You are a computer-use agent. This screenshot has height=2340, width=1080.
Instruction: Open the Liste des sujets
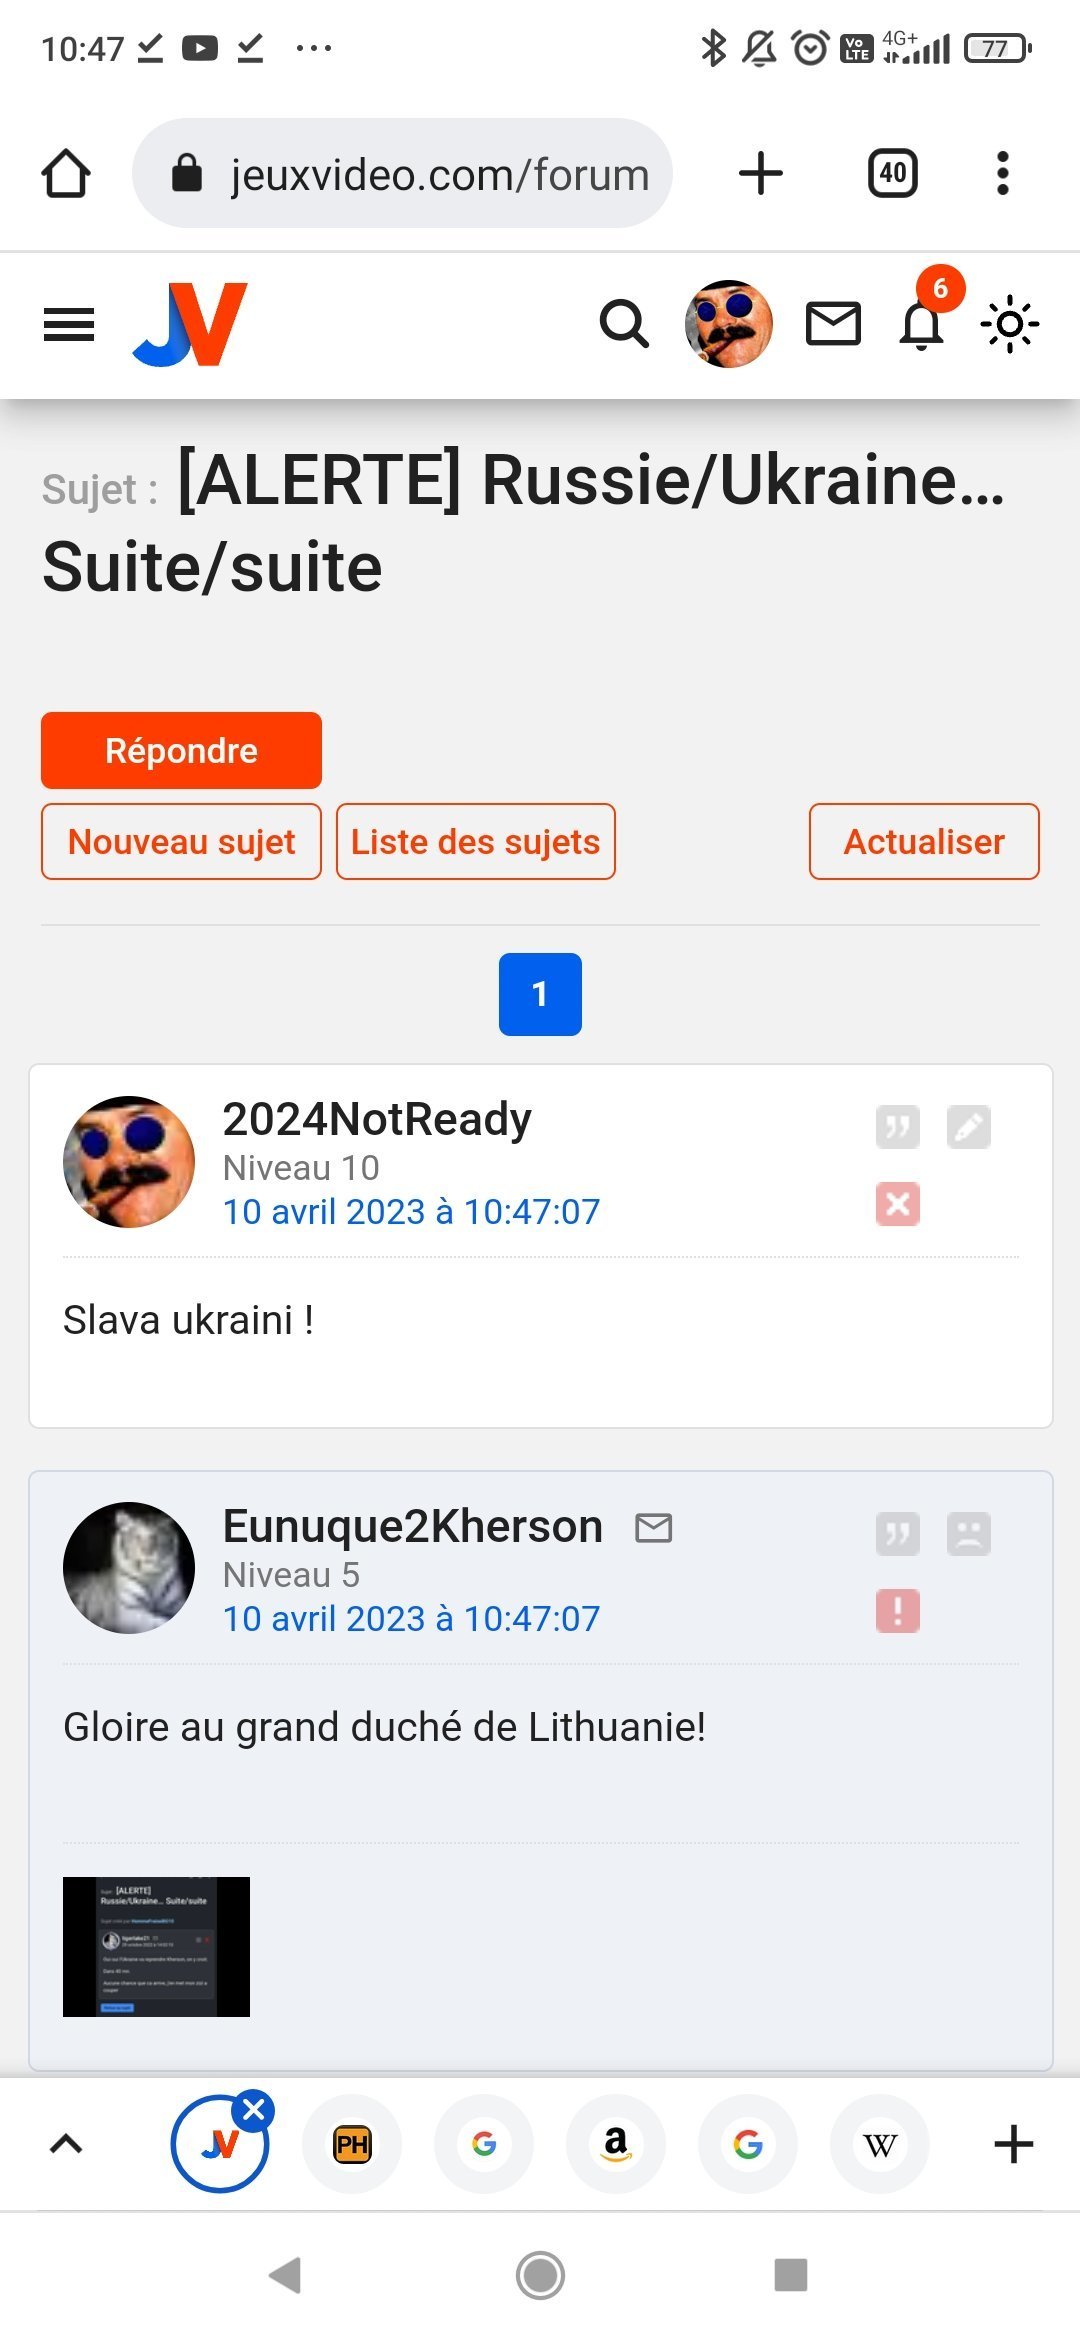click(476, 842)
